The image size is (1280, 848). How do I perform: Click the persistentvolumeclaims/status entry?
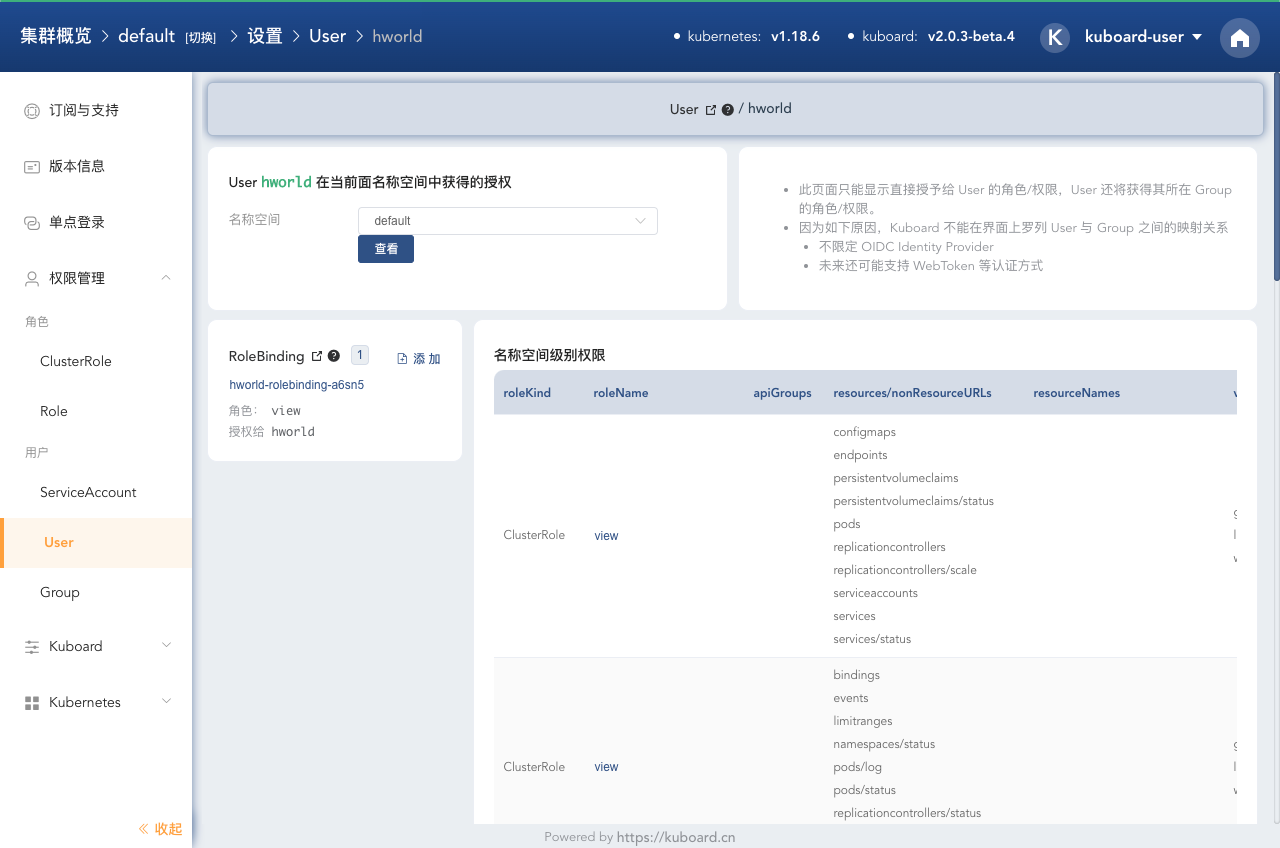913,501
